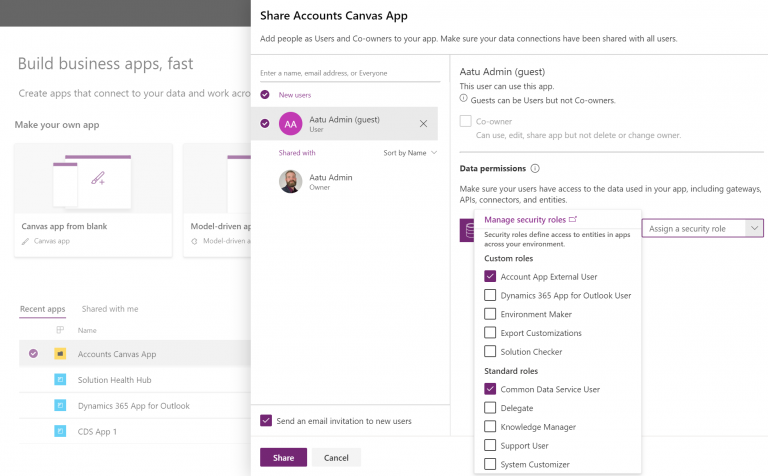The height and width of the screenshot is (476, 768).
Task: Open the Canvas app from blank illustration
Action: (93, 179)
